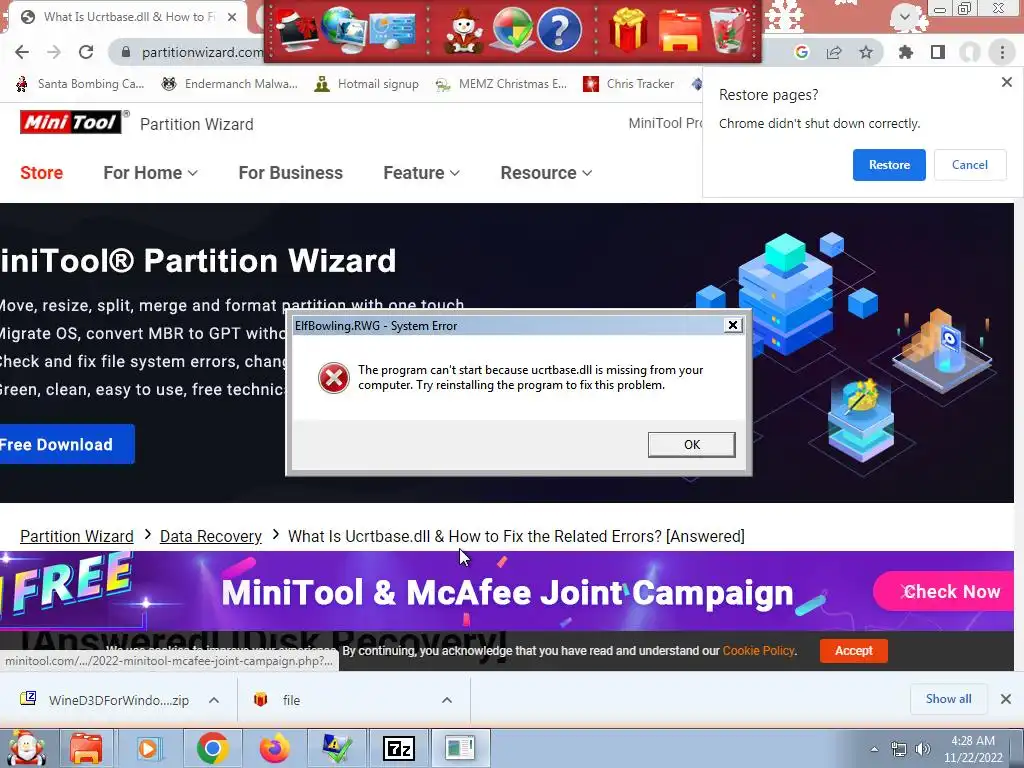Viewport: 1024px width, 768px height.
Task: Click the Google icon in the address bar
Action: pyautogui.click(x=801, y=52)
